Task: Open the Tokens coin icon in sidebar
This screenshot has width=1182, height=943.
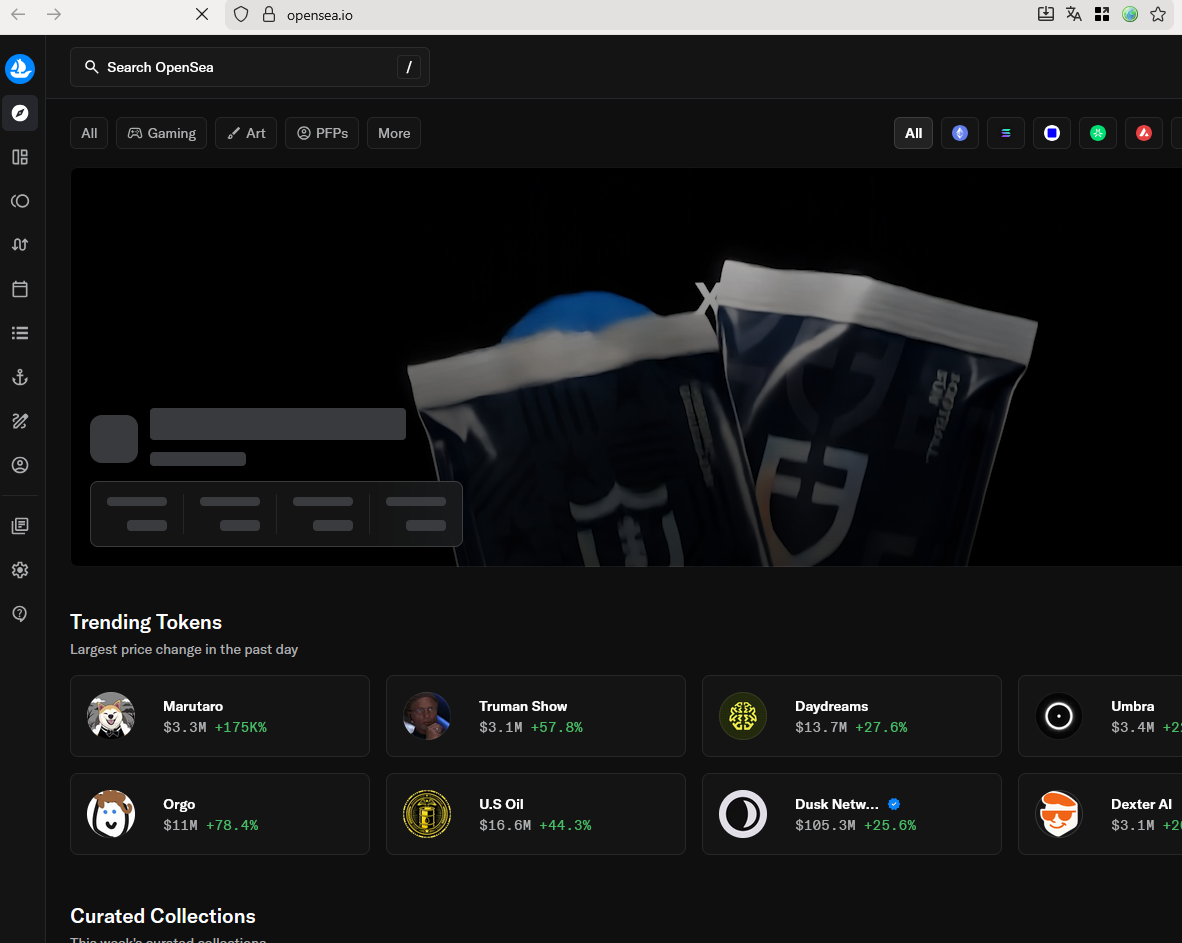Action: (x=20, y=201)
